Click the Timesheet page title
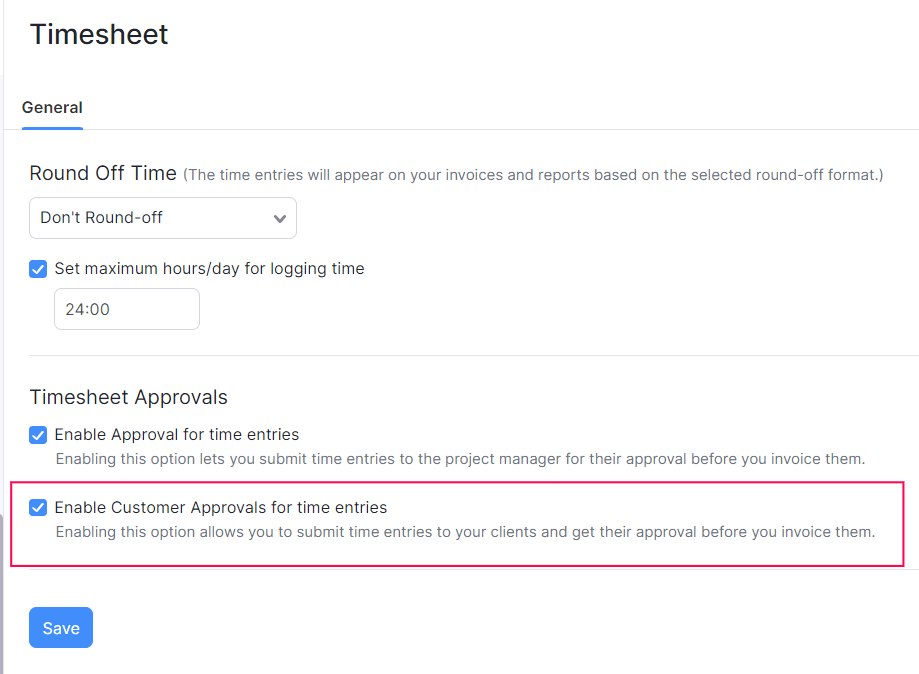 [98, 34]
